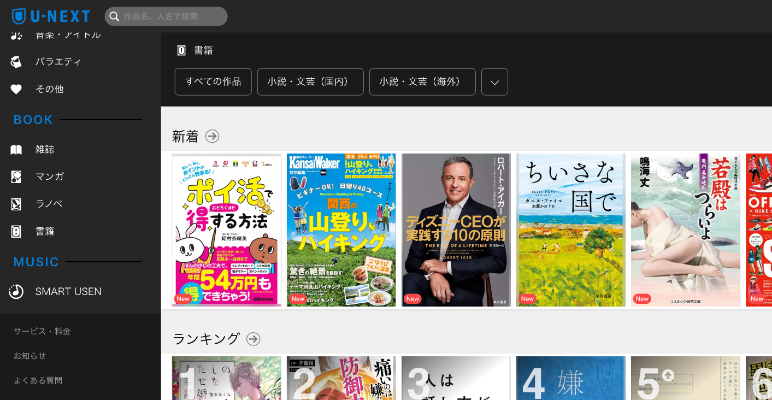Click the book icon in 書籍 header
772x400 pixels.
pos(181,50)
